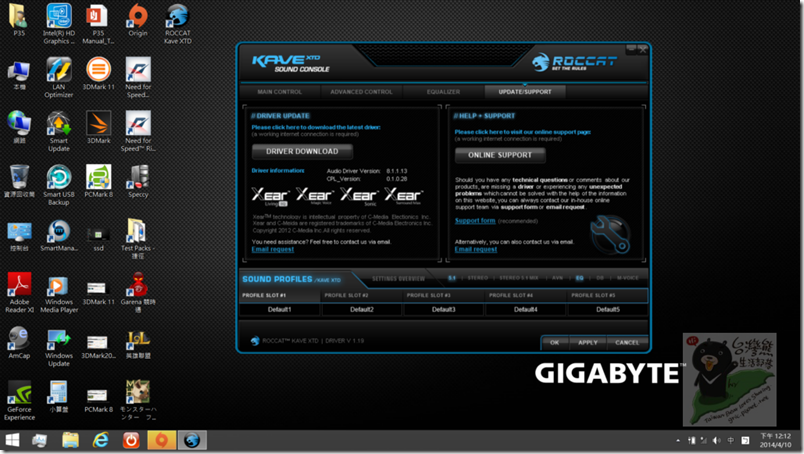Screen dimensions: 804x454
Task: Open Internet Explorer from taskbar
Action: [100, 440]
